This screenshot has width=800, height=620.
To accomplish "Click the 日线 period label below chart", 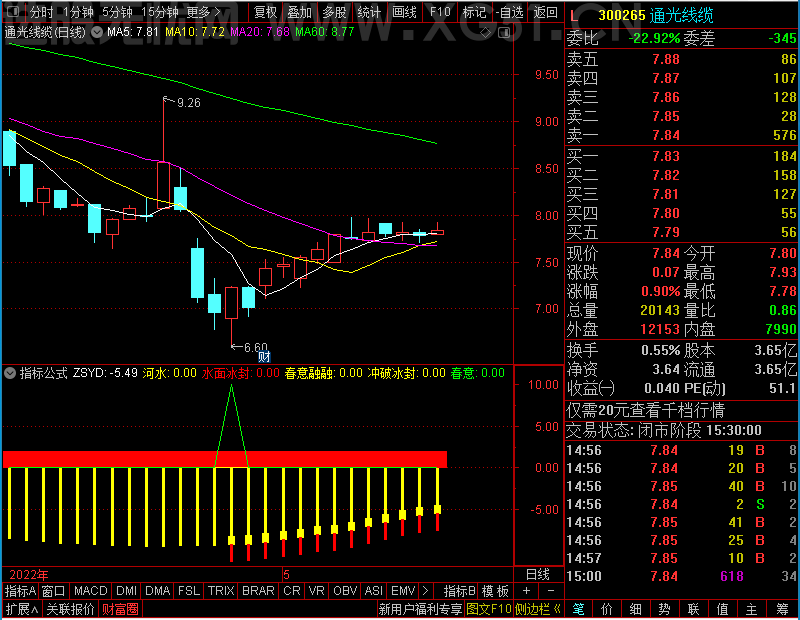I will coord(538,575).
